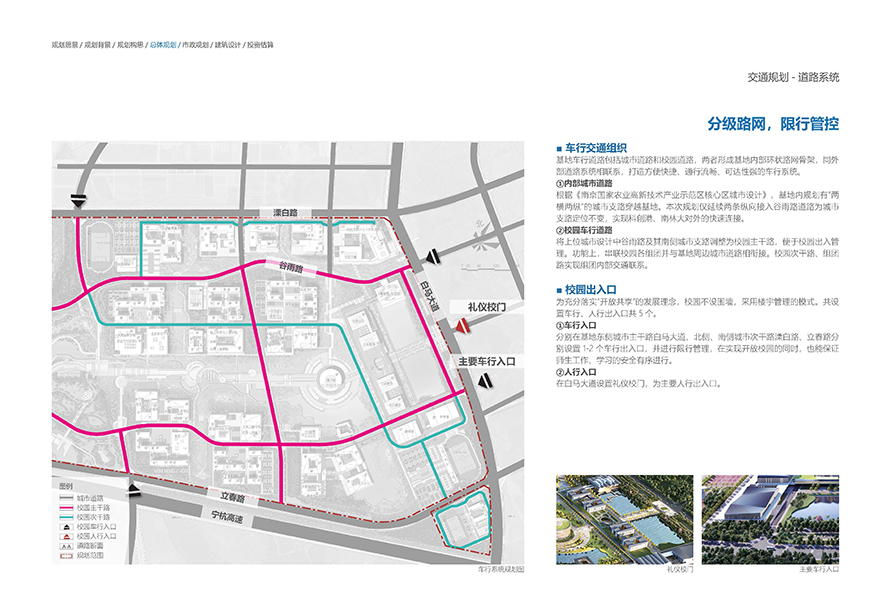Click the 礼仪校门 callout label on the map
Screen dimensions: 870x615
click(487, 307)
